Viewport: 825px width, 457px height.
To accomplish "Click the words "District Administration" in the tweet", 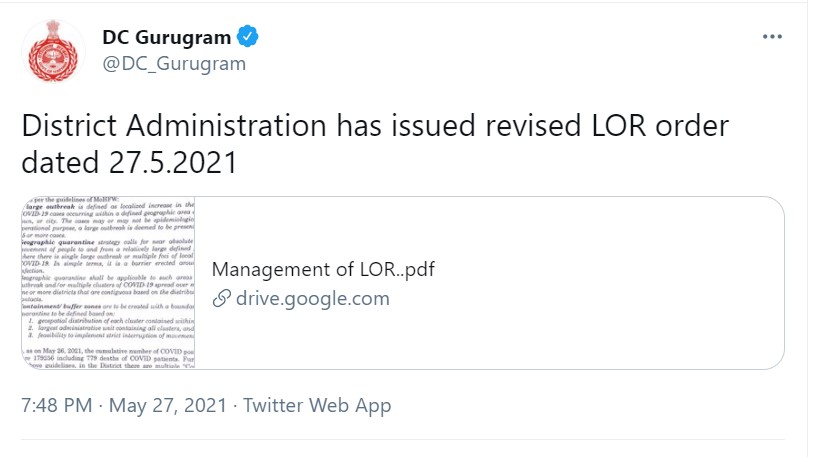I will click(x=174, y=127).
